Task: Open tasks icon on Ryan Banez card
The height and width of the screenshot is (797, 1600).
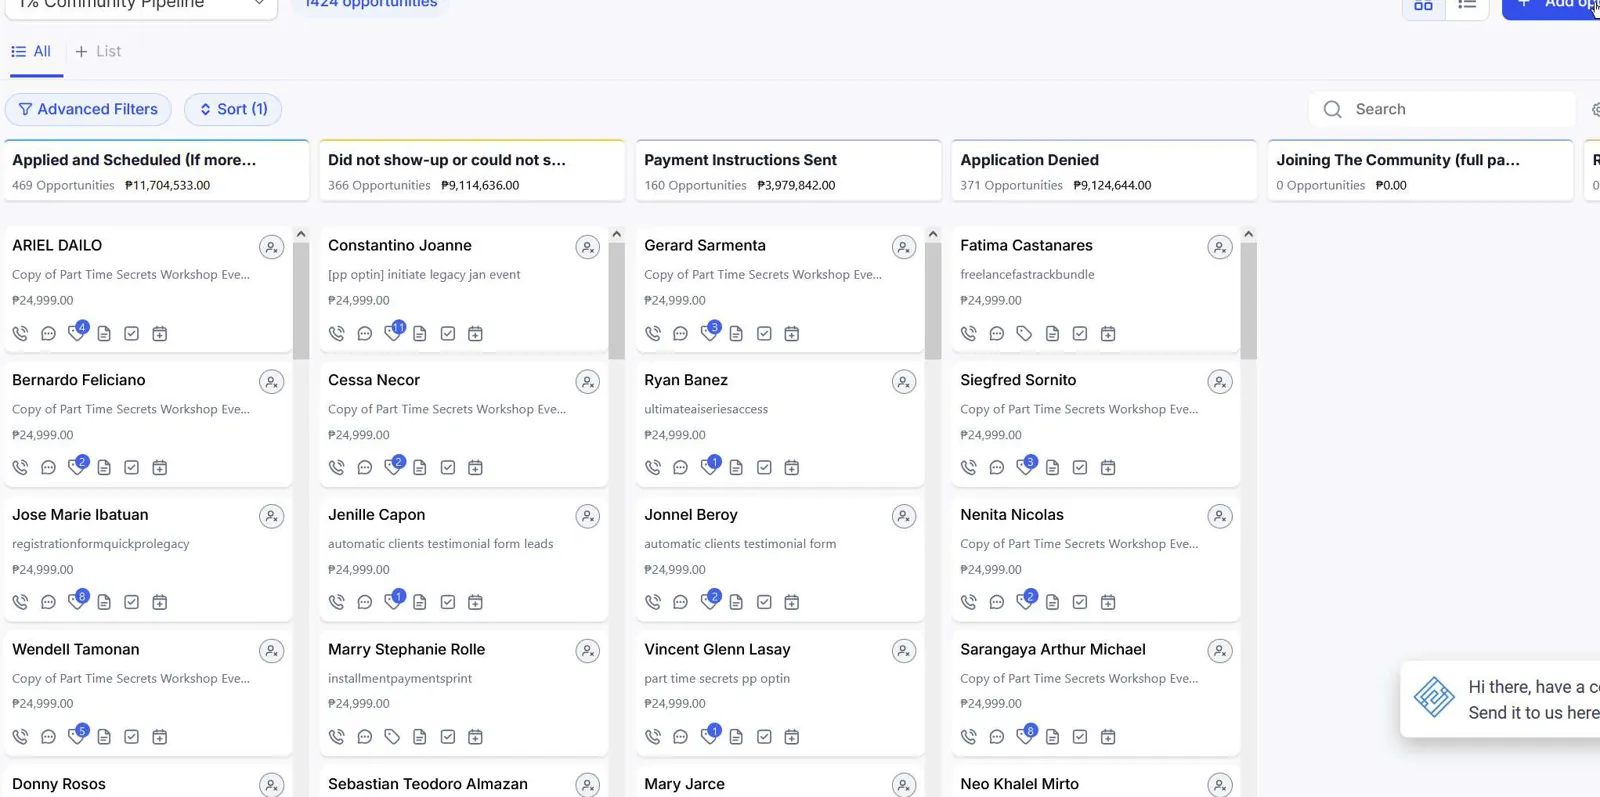Action: [x=764, y=468]
